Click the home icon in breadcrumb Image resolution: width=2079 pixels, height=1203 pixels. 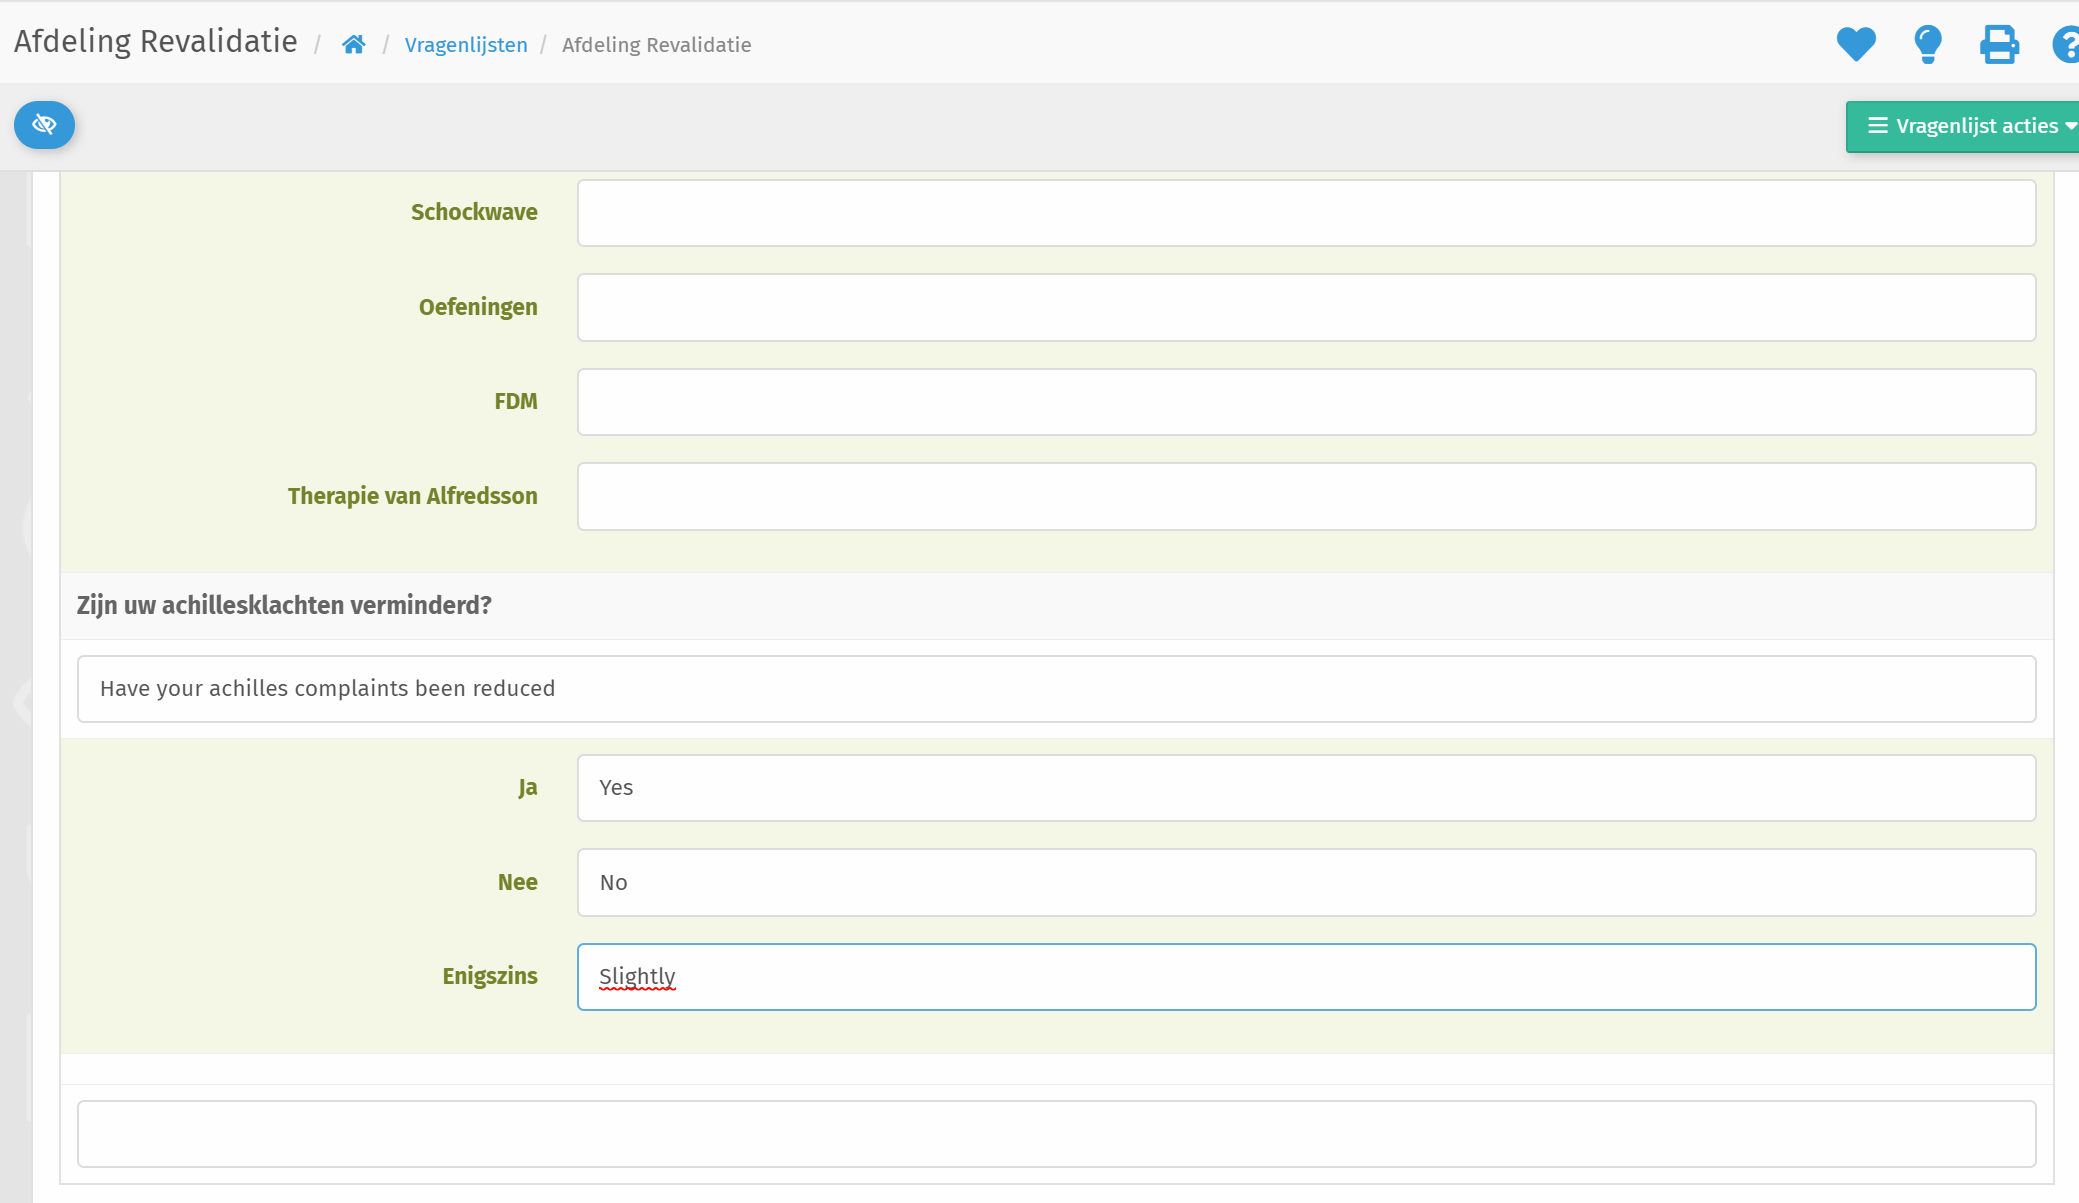353,45
